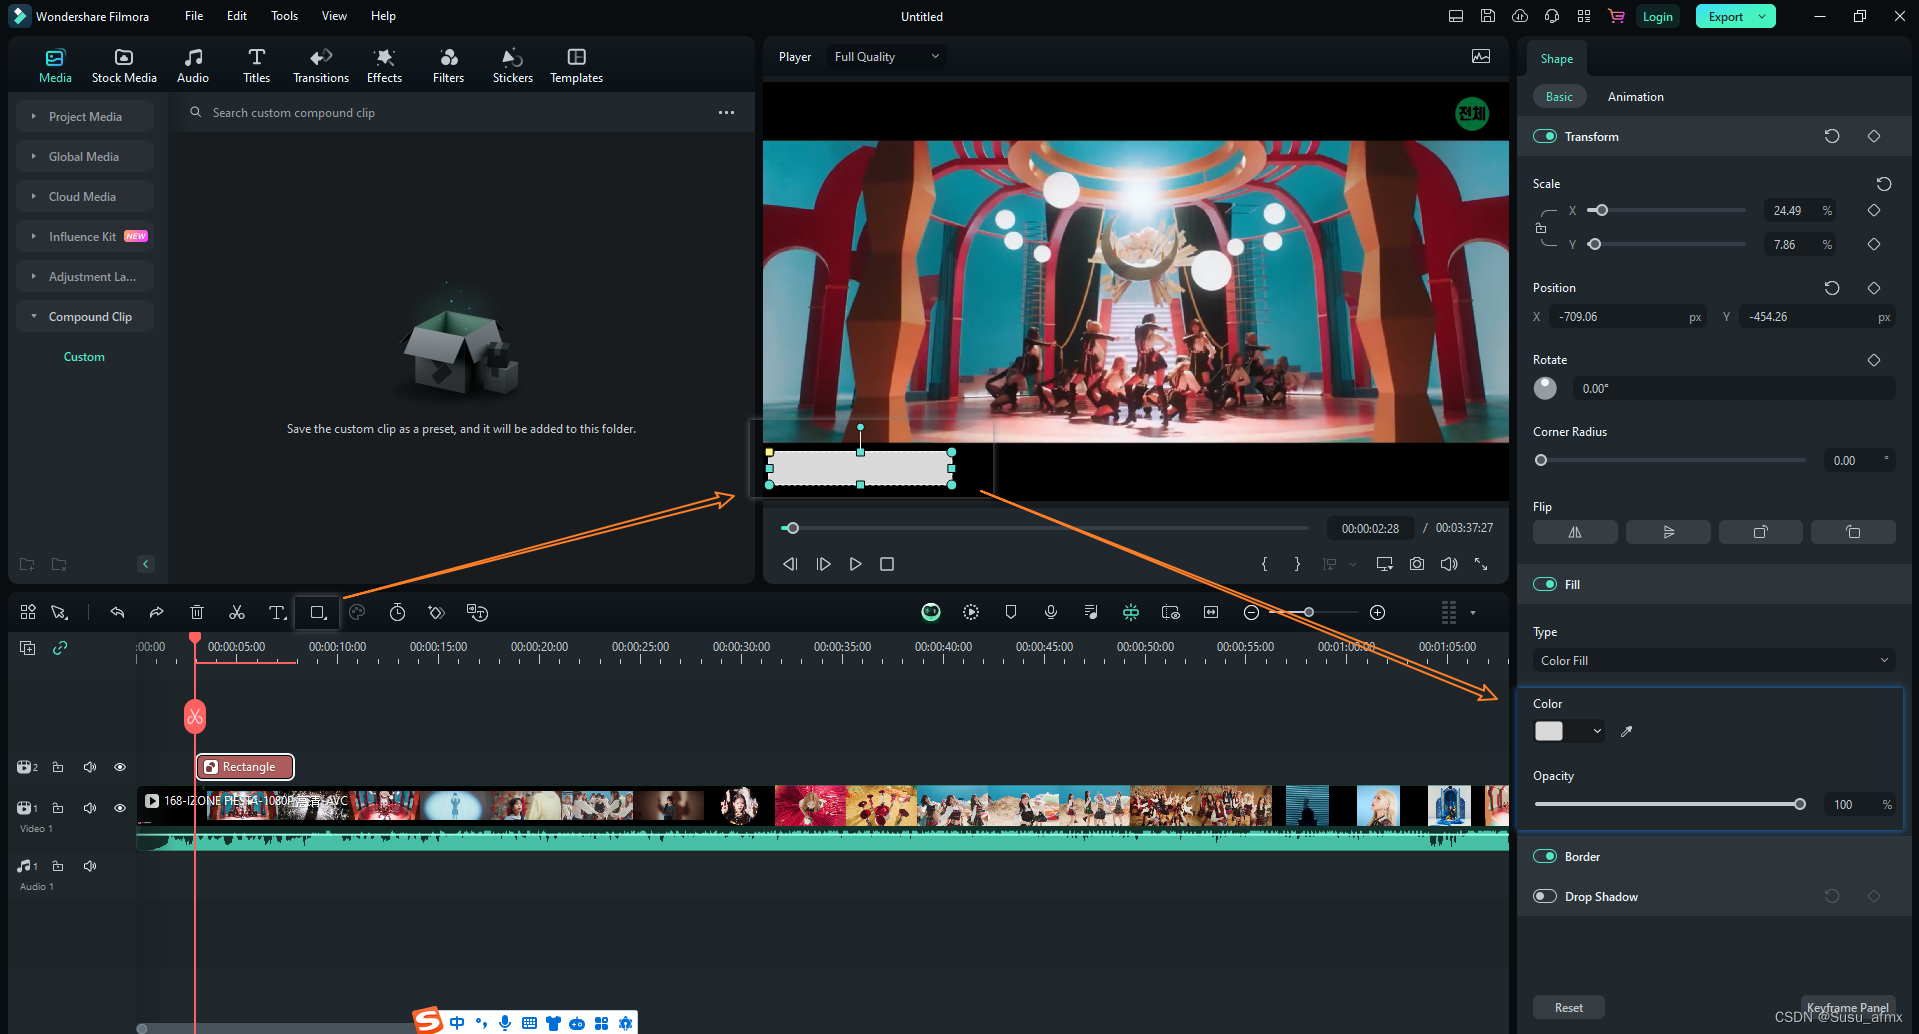The width and height of the screenshot is (1919, 1034).
Task: Click the voiceover microphone icon
Action: click(1051, 612)
